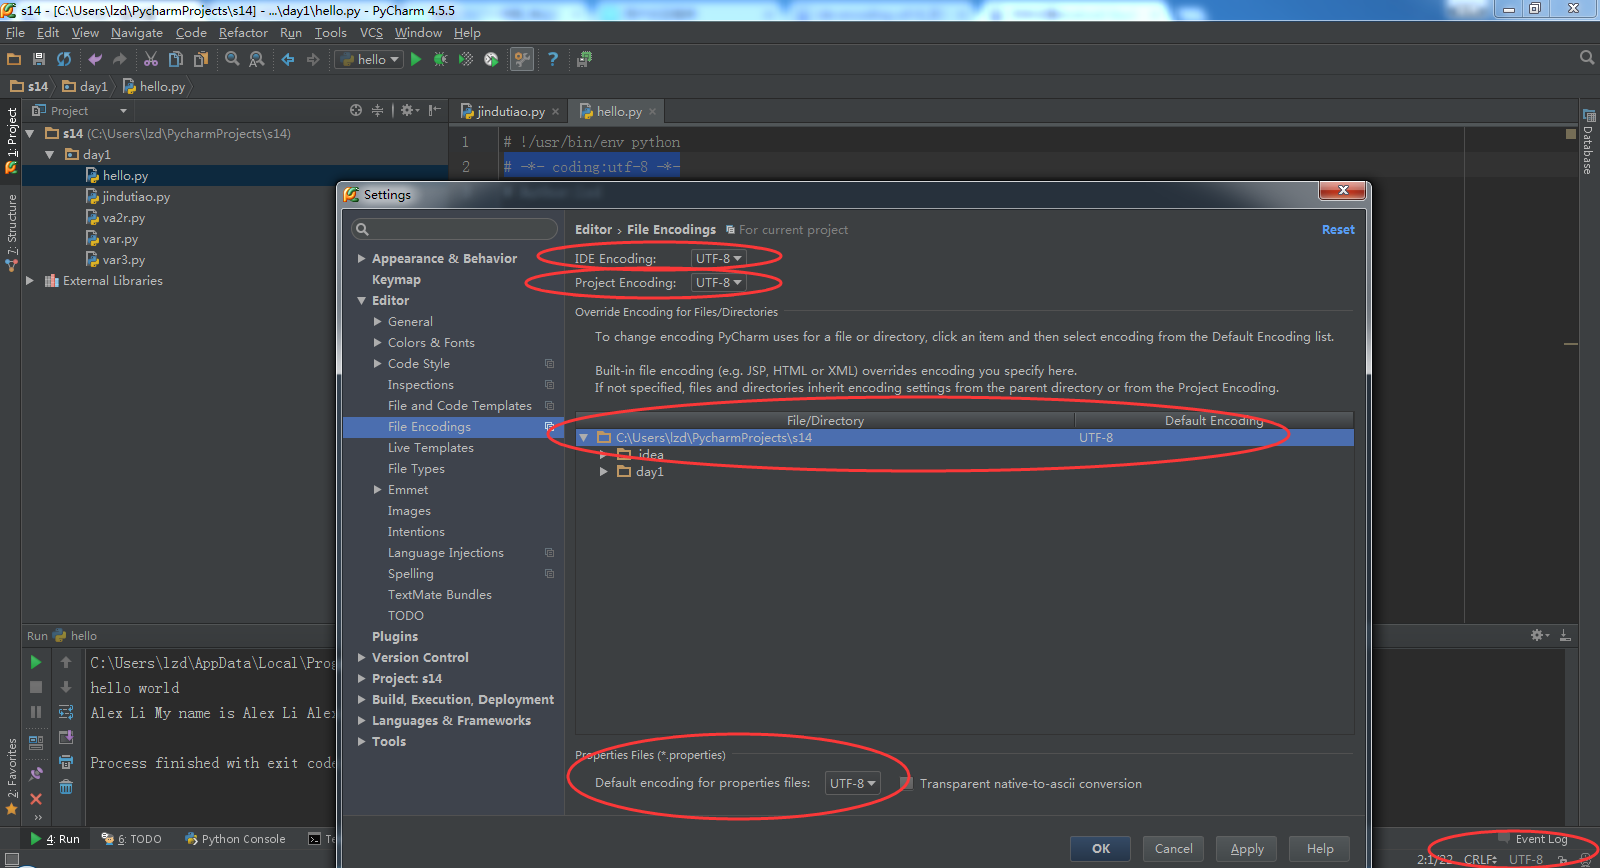The height and width of the screenshot is (868, 1600).
Task: Toggle the 2: Favorites tool window button
Action: [x=11, y=775]
